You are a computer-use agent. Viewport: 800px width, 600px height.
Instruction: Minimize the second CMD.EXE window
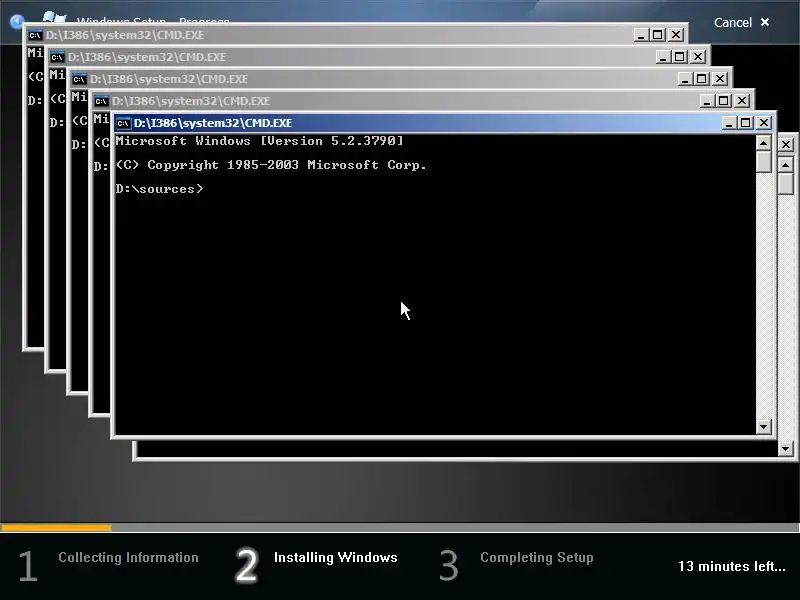707,101
